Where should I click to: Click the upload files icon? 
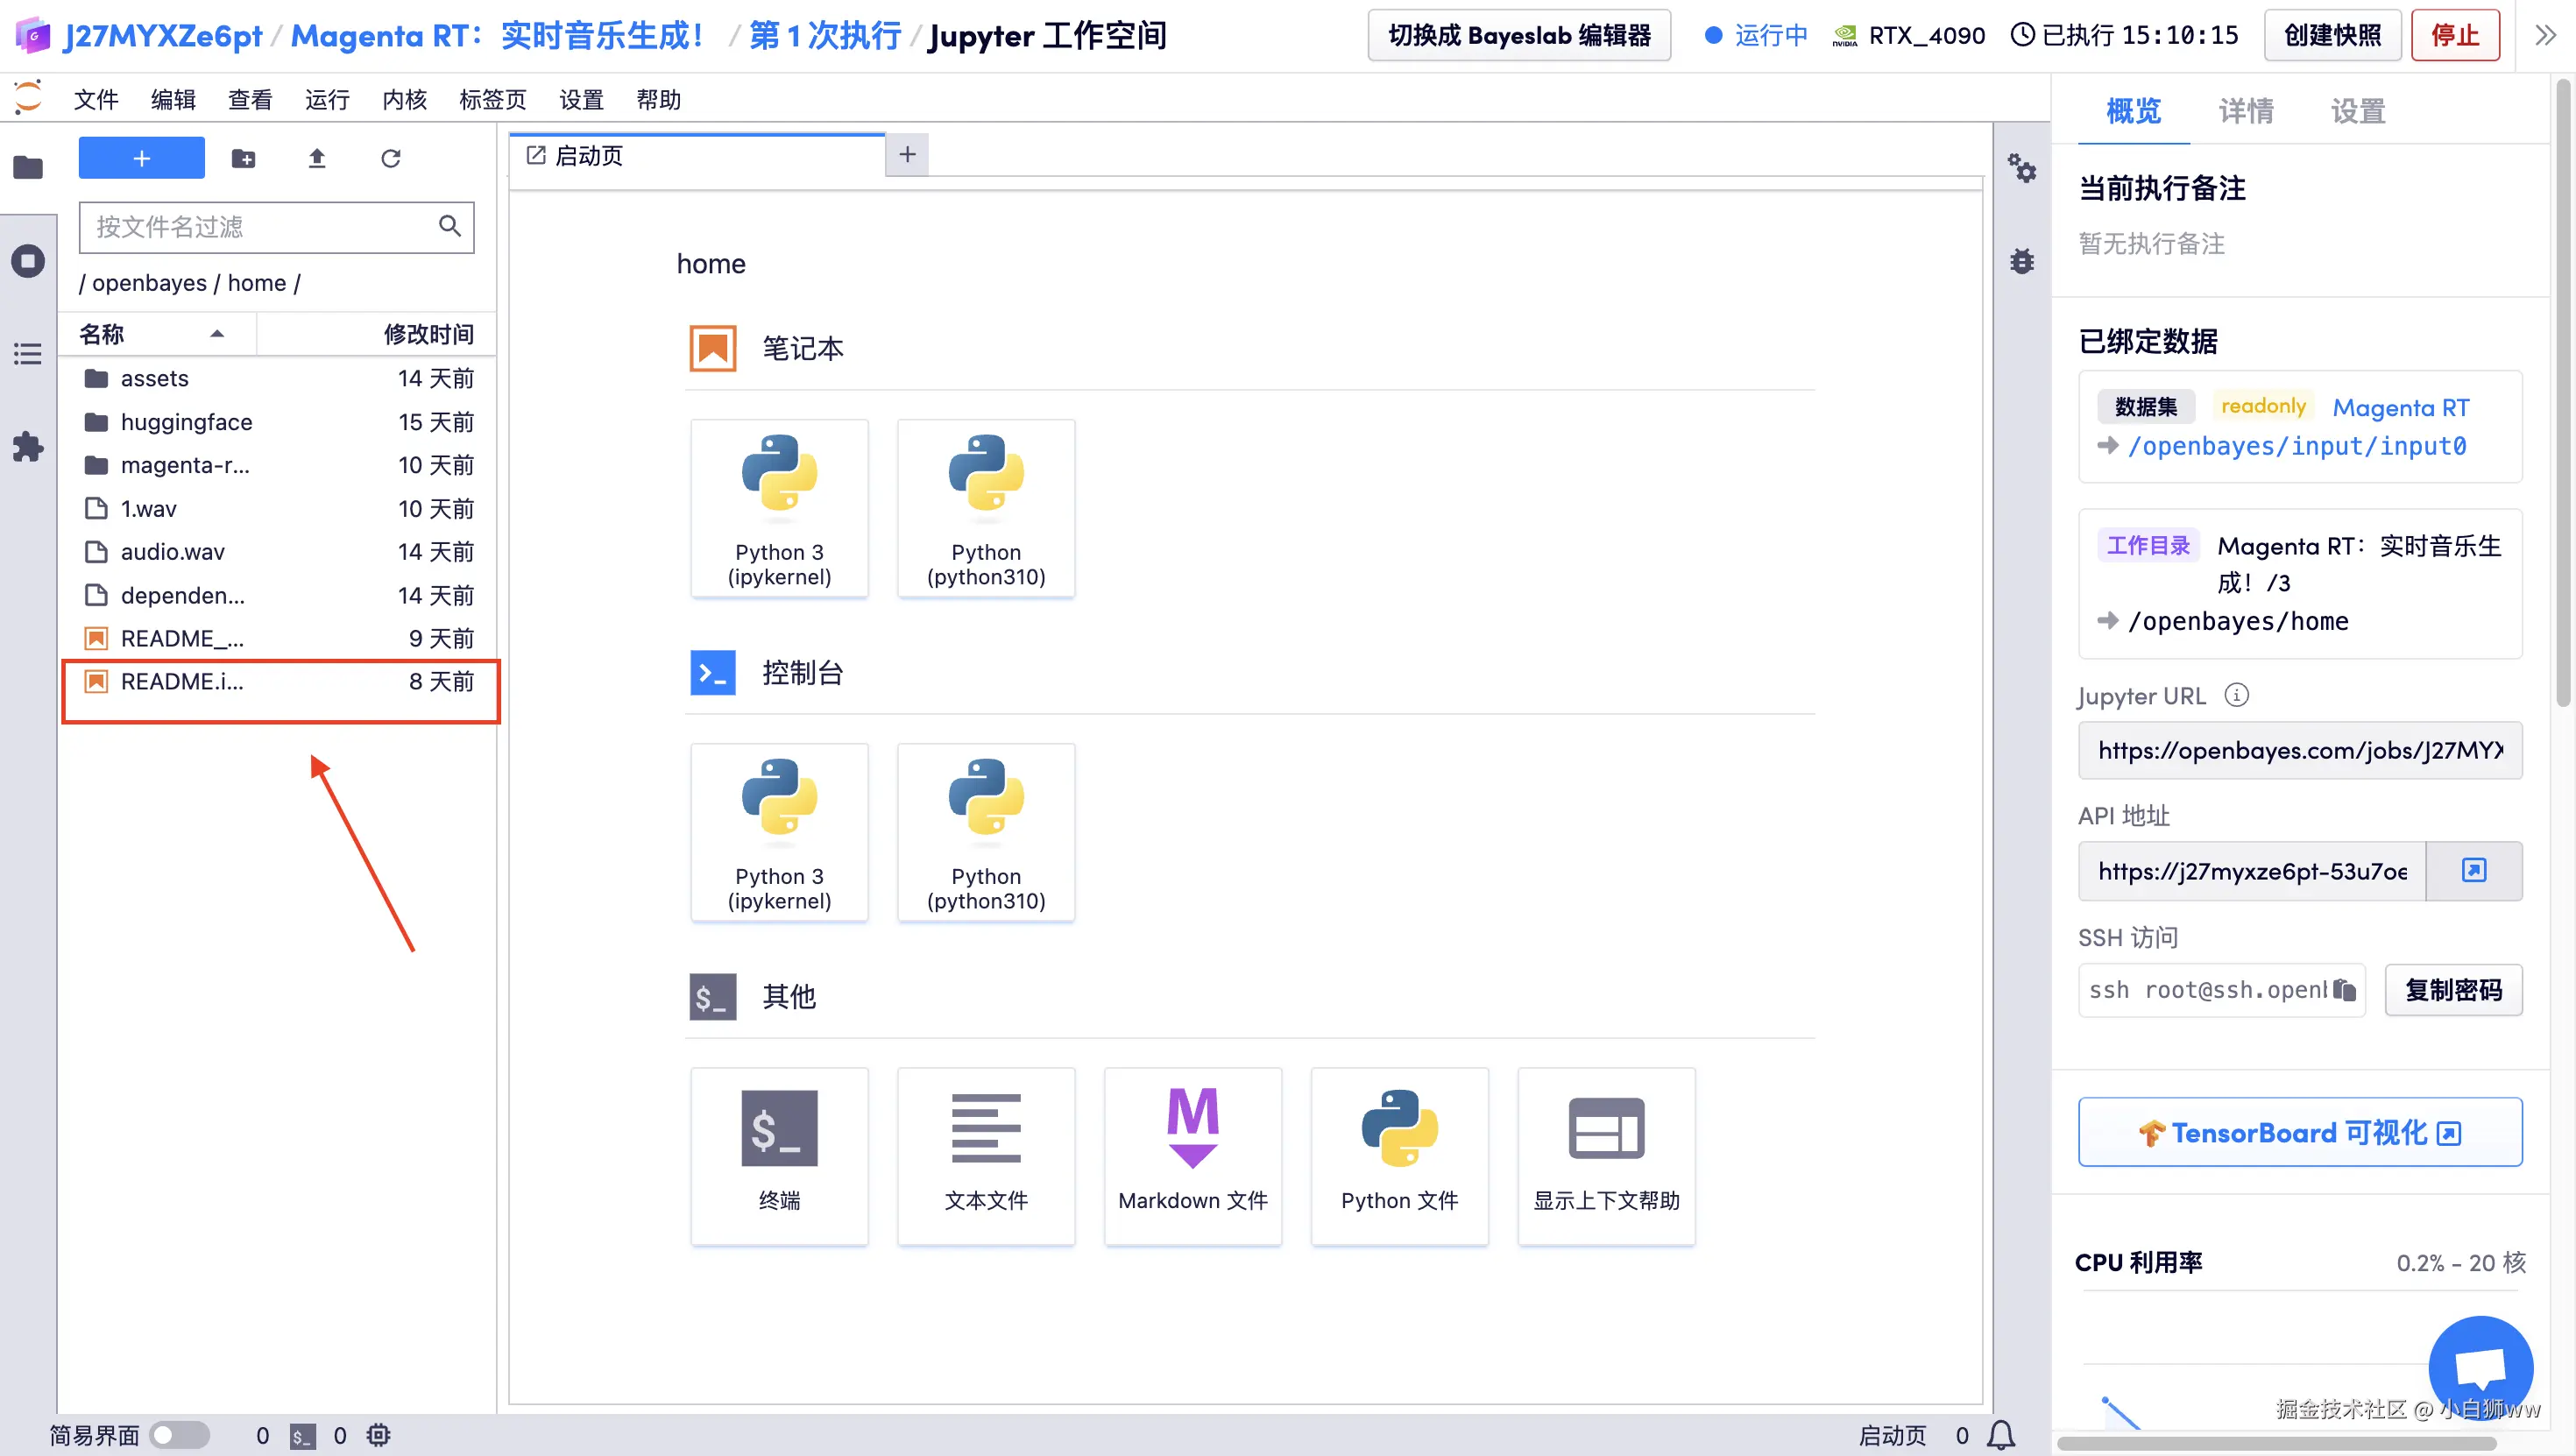317,158
